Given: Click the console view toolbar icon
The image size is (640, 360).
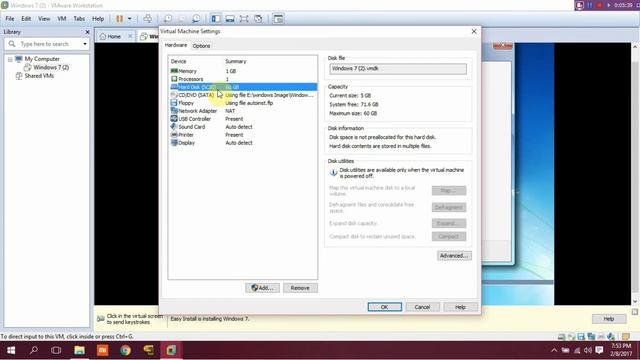Looking at the screenshot, I should point(278,19).
